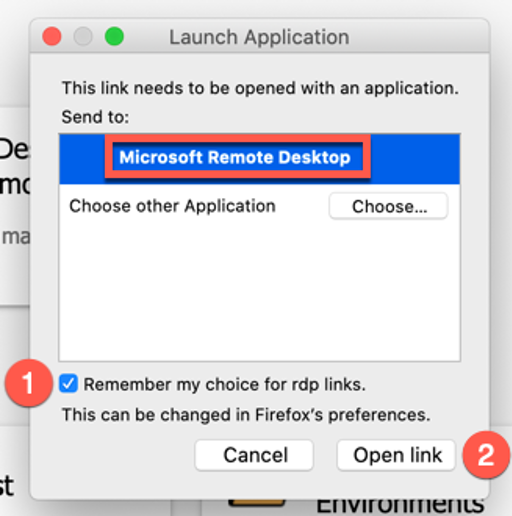Select the Choose other Application row
Screen dimensions: 512x516
(259, 206)
